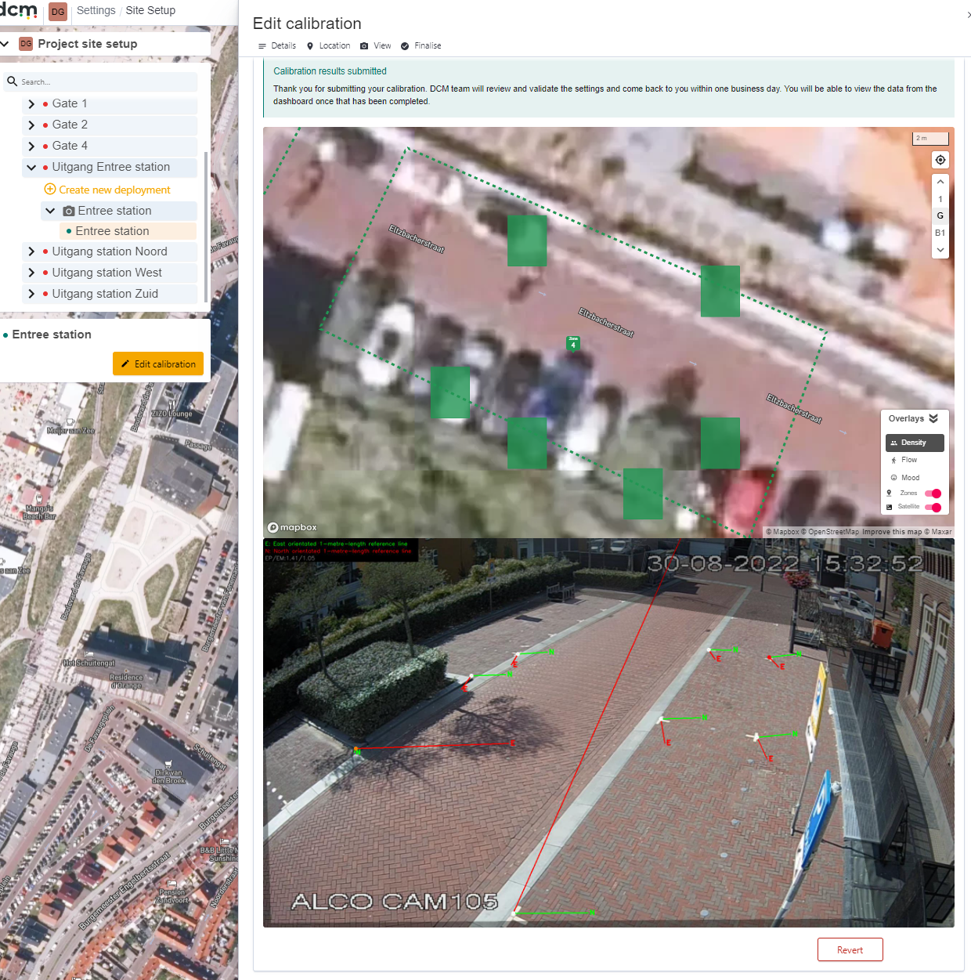Click the Zone 4 marker on map
Viewport: 971px width, 980px height.
tap(573, 344)
